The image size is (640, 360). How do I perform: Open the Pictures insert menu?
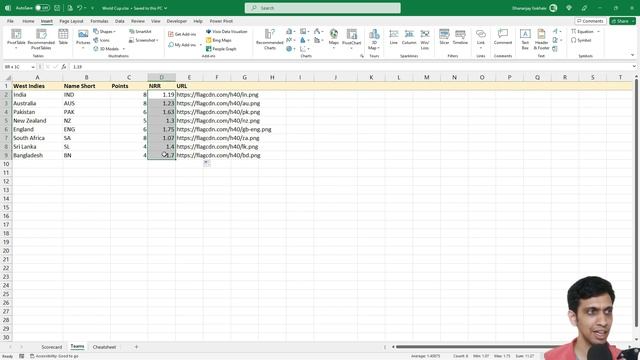(83, 39)
